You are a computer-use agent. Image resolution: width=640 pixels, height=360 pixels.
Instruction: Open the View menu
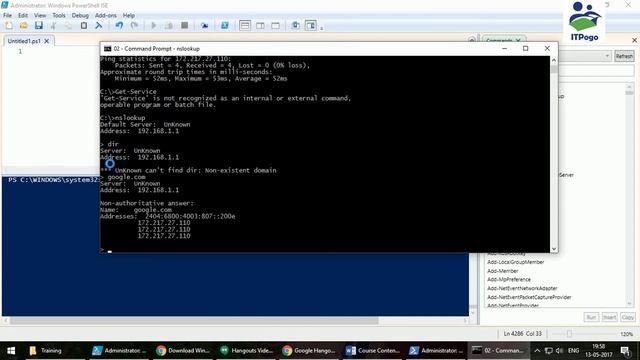[x=40, y=15]
